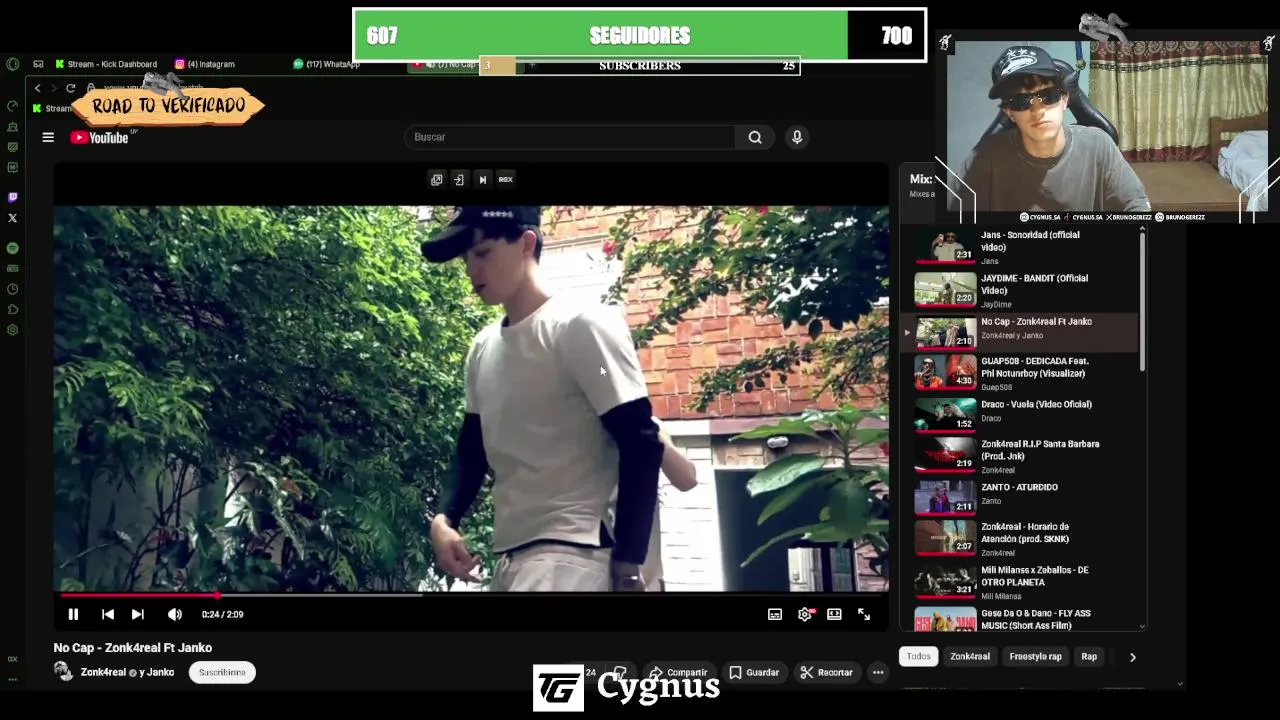Save the video with Guardar
1280x720 pixels.
[x=754, y=672]
